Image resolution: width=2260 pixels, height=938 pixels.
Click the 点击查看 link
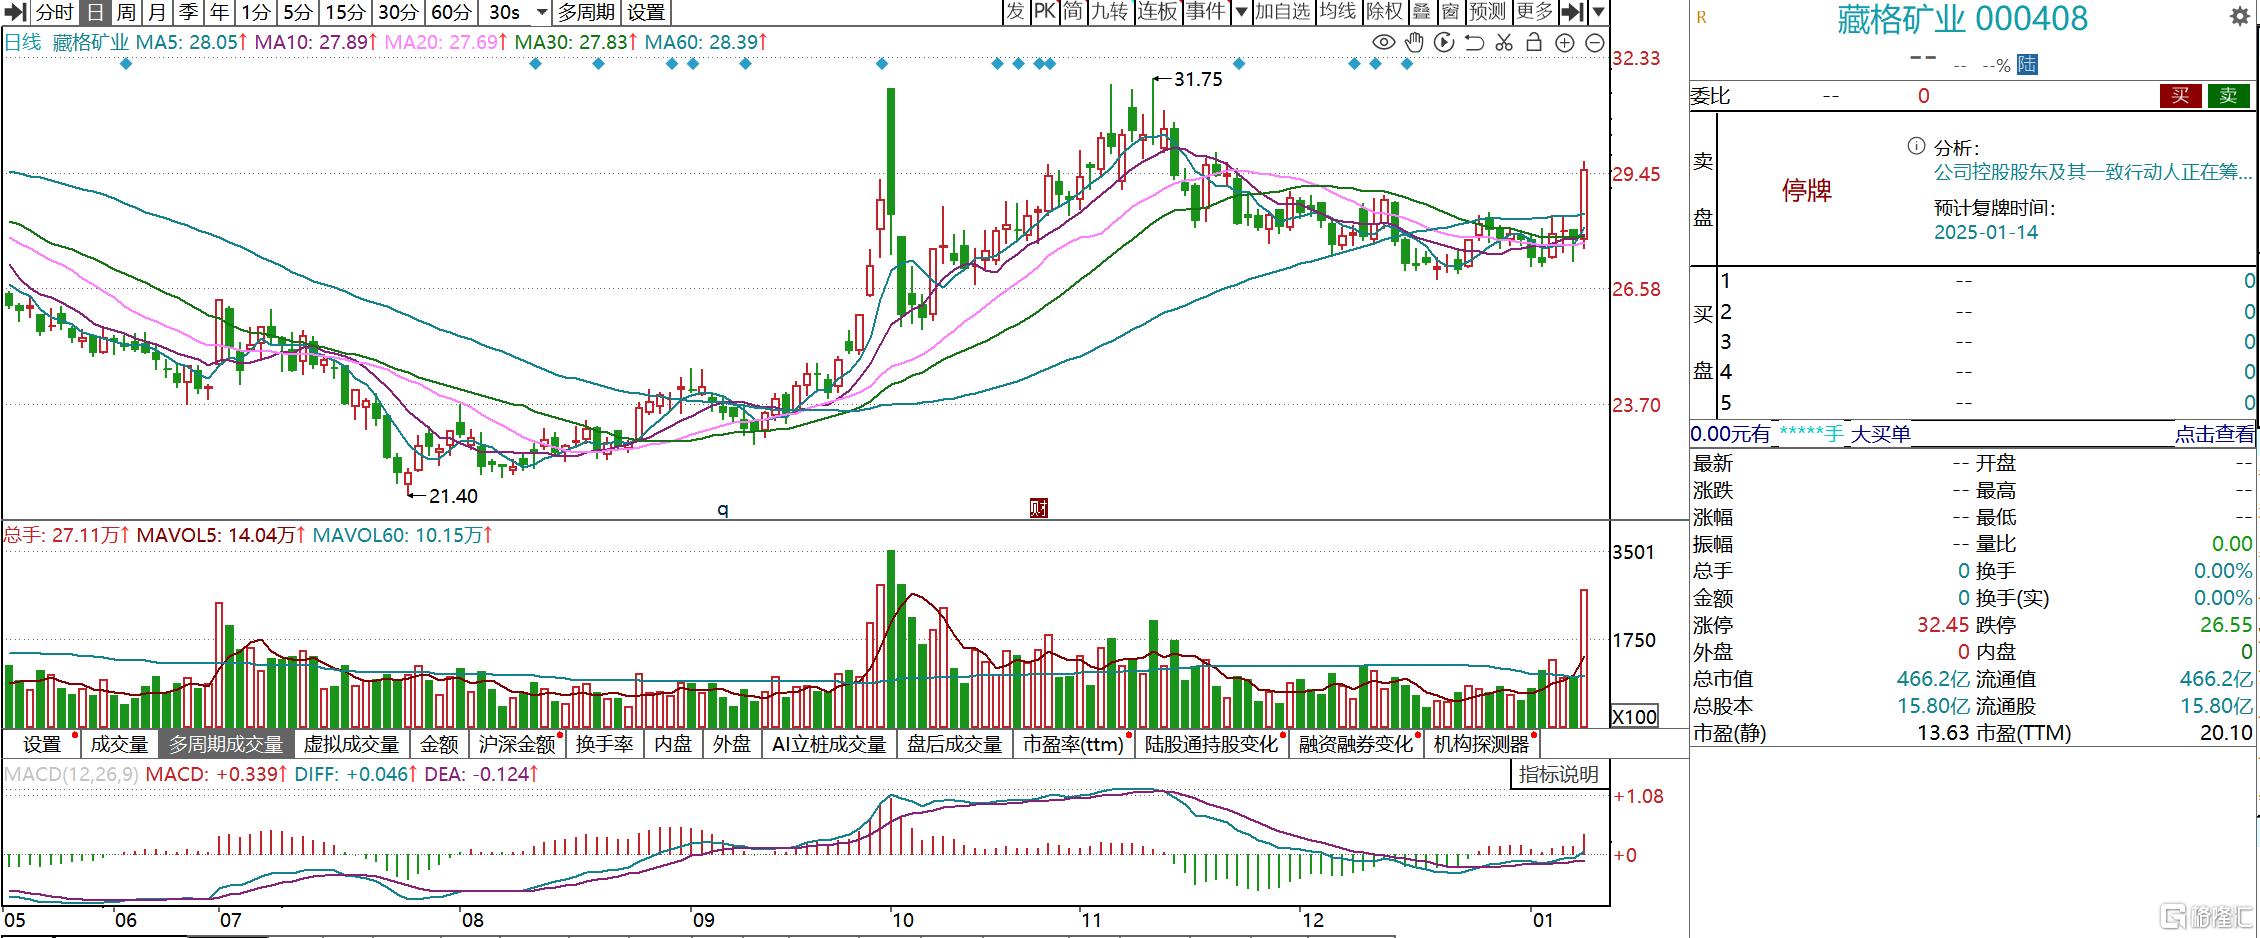pyautogui.click(x=2214, y=434)
